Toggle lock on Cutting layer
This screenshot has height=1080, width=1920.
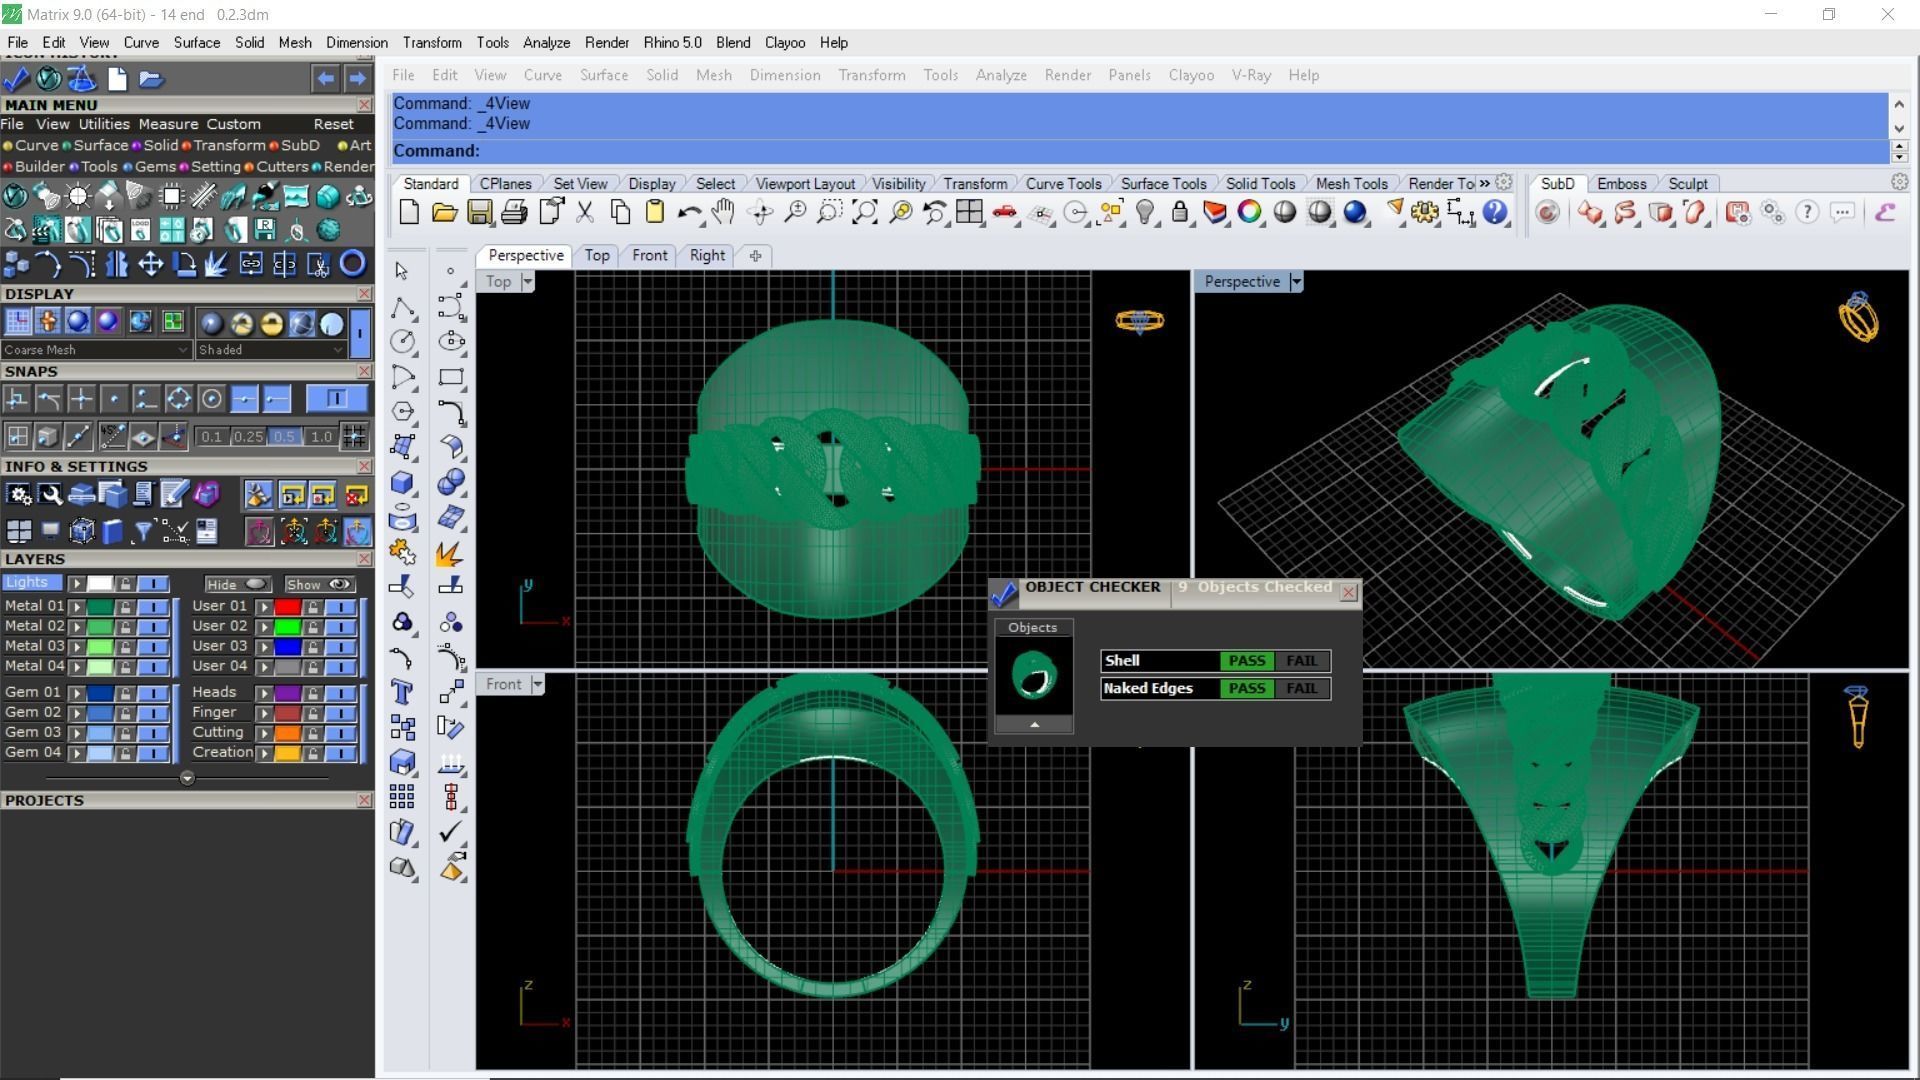[313, 733]
